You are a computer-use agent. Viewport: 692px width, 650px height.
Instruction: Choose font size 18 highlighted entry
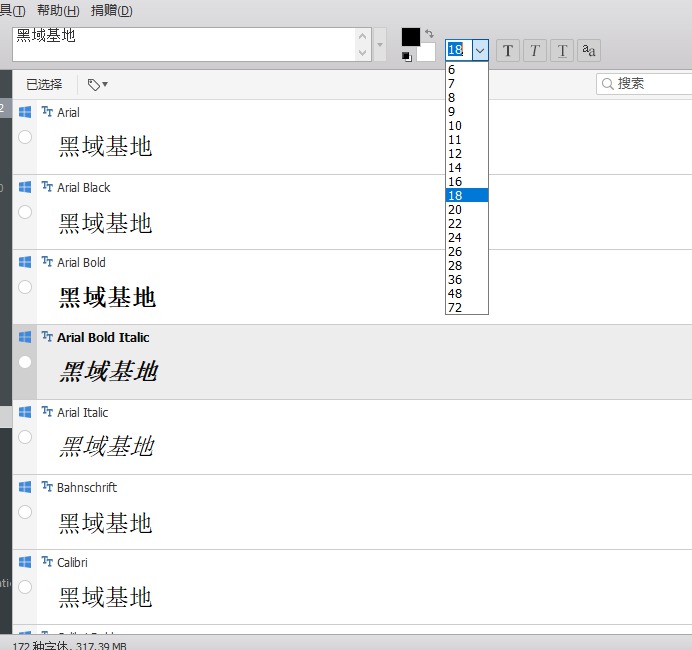pos(466,195)
